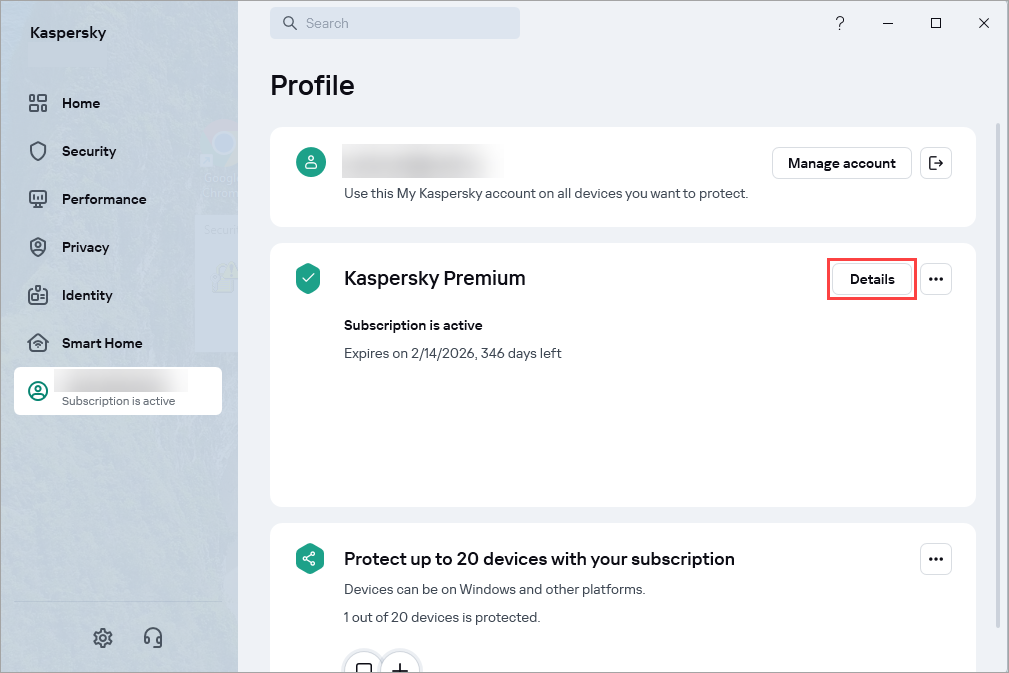
Task: Open the Smart Home section
Action: click(x=102, y=343)
